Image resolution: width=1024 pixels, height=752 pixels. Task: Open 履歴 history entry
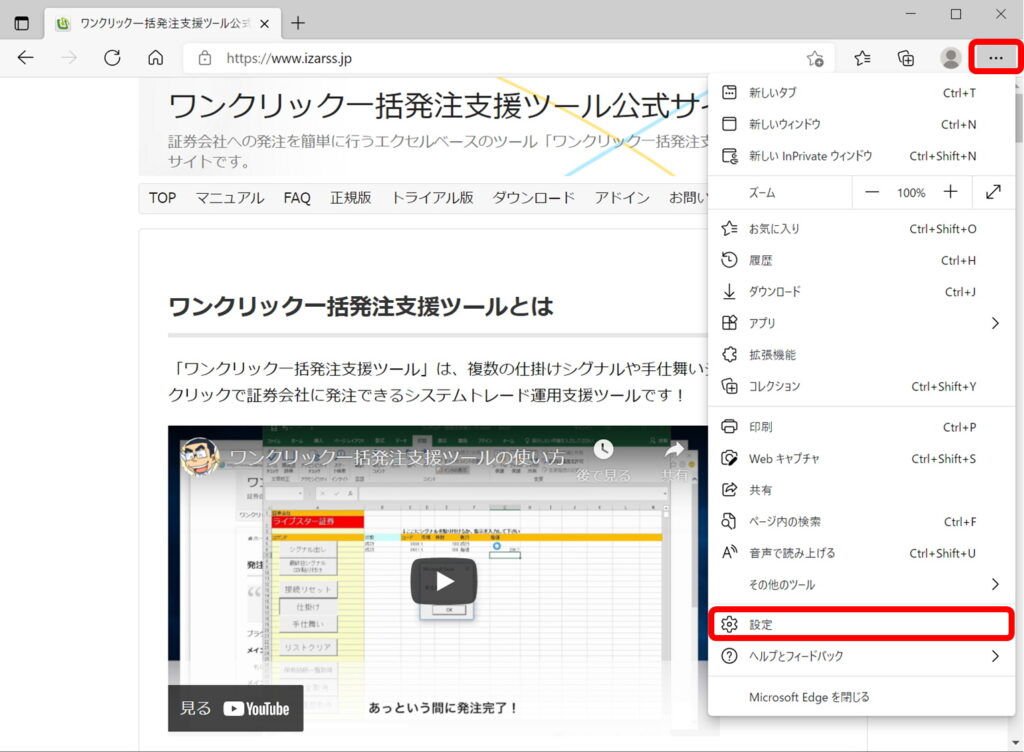(x=861, y=260)
